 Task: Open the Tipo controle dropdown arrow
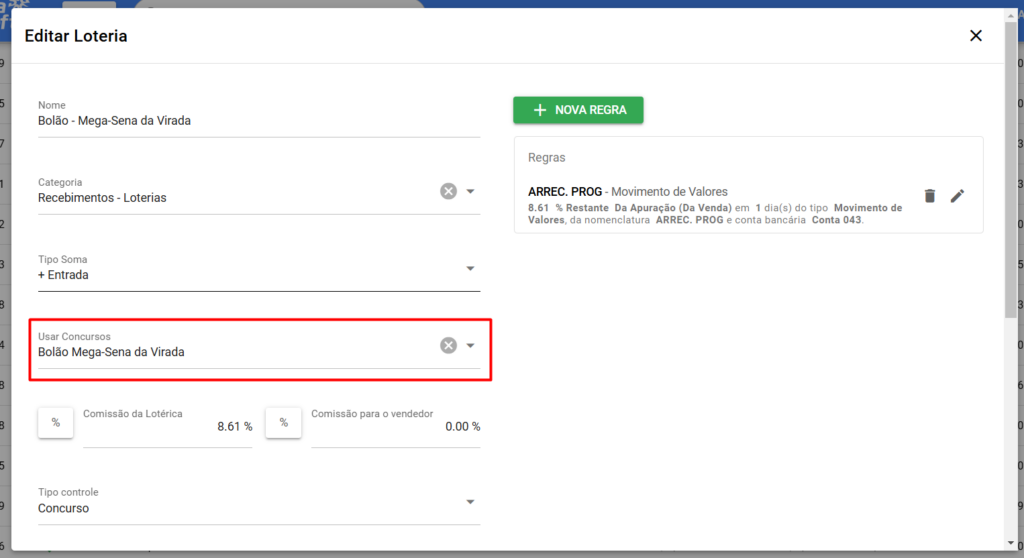coord(470,502)
